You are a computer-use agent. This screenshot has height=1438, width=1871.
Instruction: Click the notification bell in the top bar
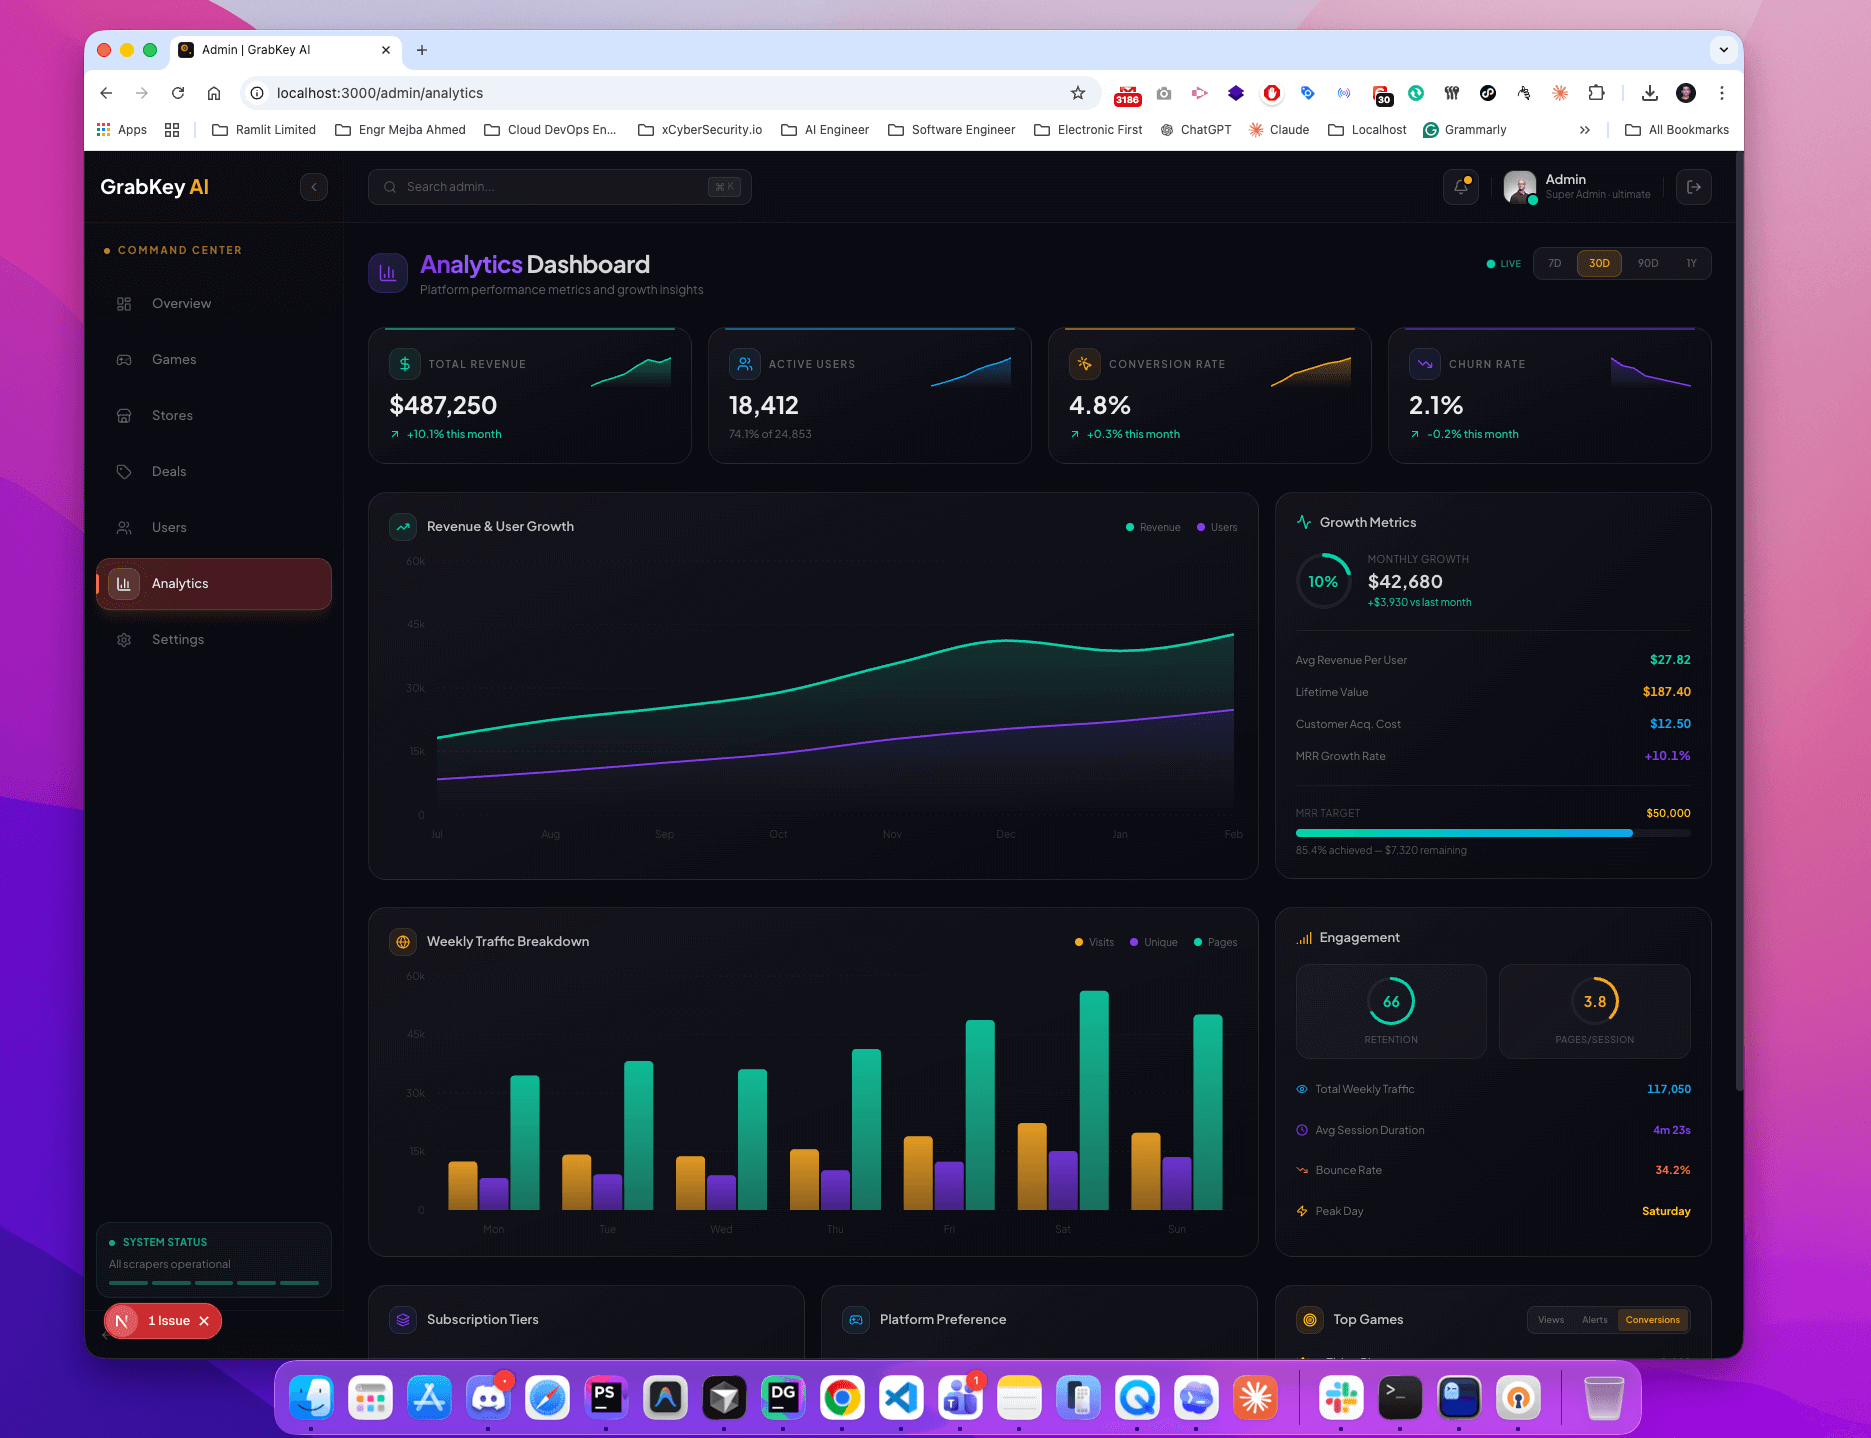[1460, 187]
